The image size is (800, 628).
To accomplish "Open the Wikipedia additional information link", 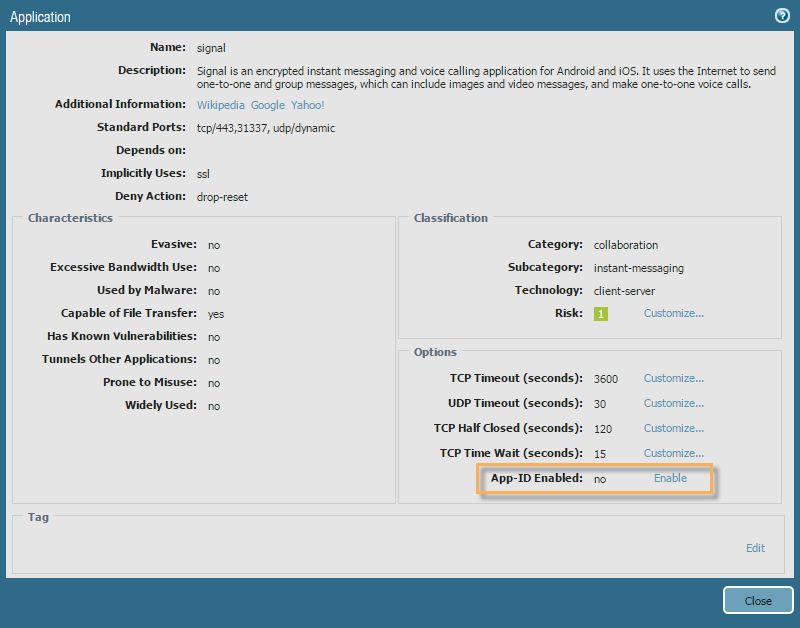I will tap(220, 105).
